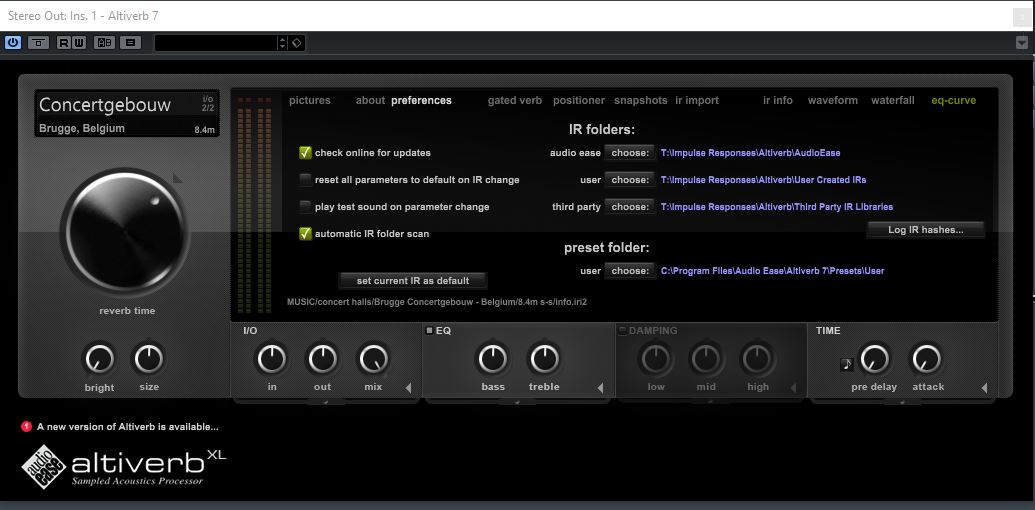
Task: Expand the DAMPING section arrow
Action: pyautogui.click(x=793, y=388)
